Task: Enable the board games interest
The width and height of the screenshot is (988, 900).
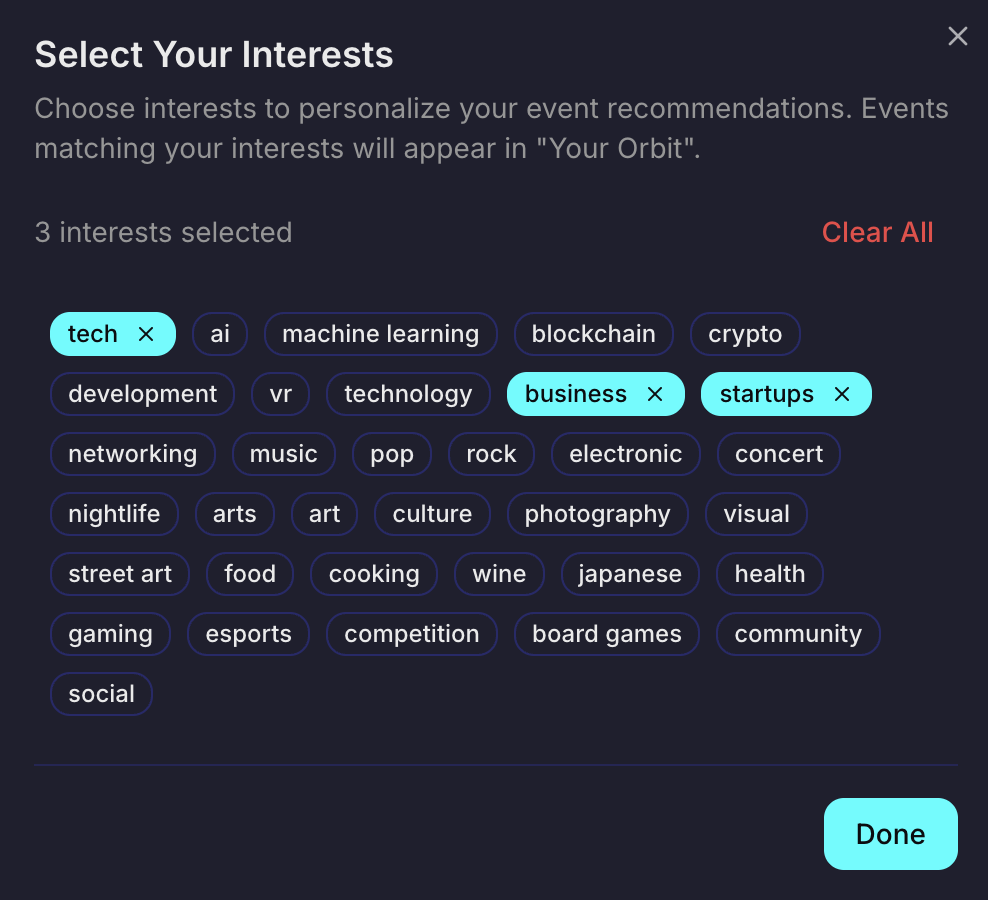Action: 606,634
